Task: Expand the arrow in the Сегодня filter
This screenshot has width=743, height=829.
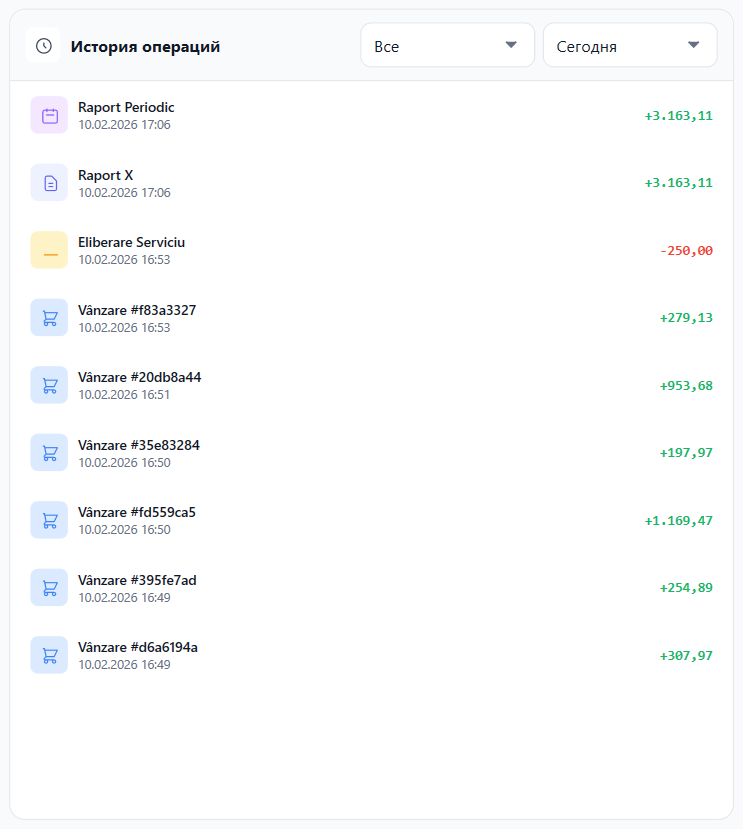Action: coord(694,45)
